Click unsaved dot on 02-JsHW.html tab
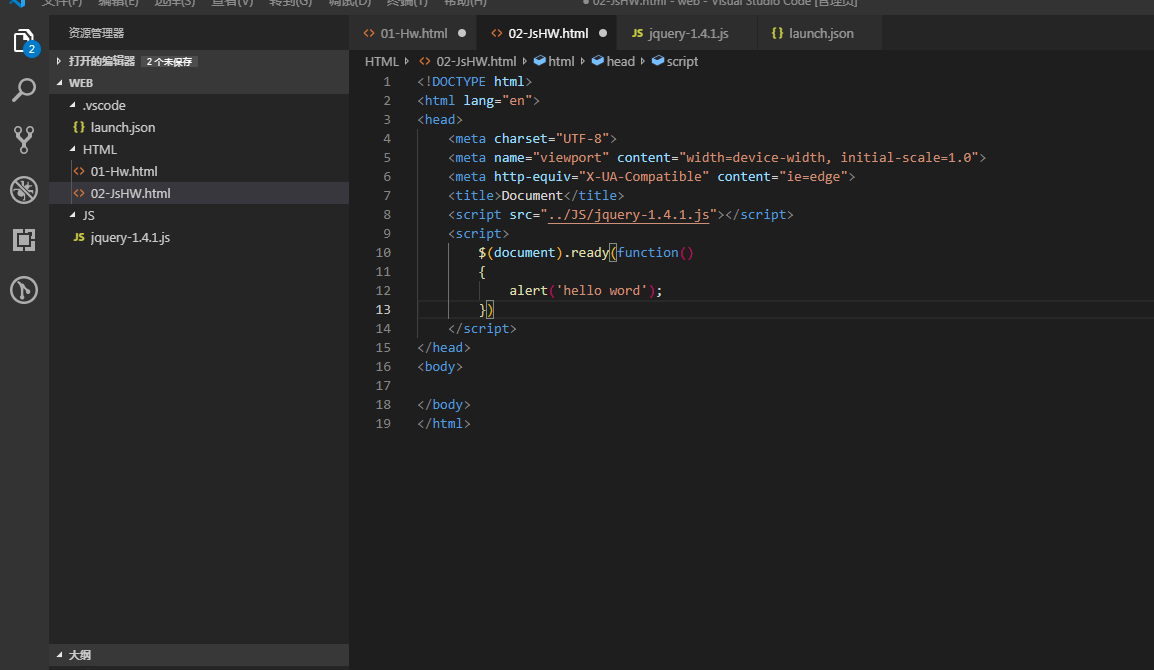 [602, 33]
